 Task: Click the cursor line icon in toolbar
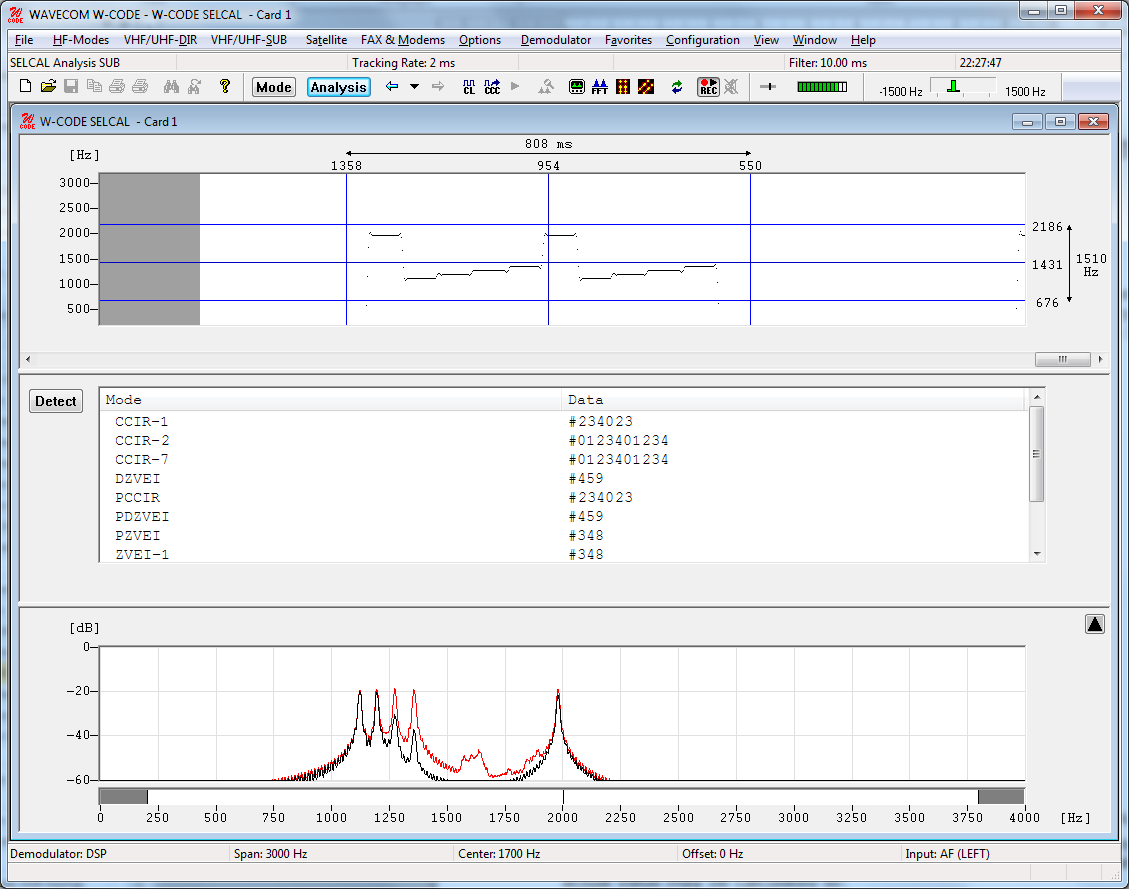coord(768,86)
